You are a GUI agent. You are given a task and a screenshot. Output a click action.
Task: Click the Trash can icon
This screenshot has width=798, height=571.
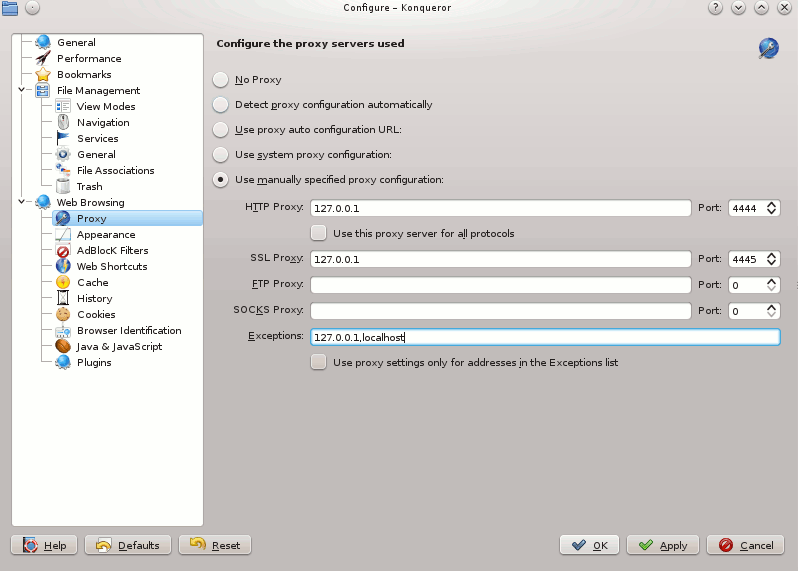(x=63, y=186)
